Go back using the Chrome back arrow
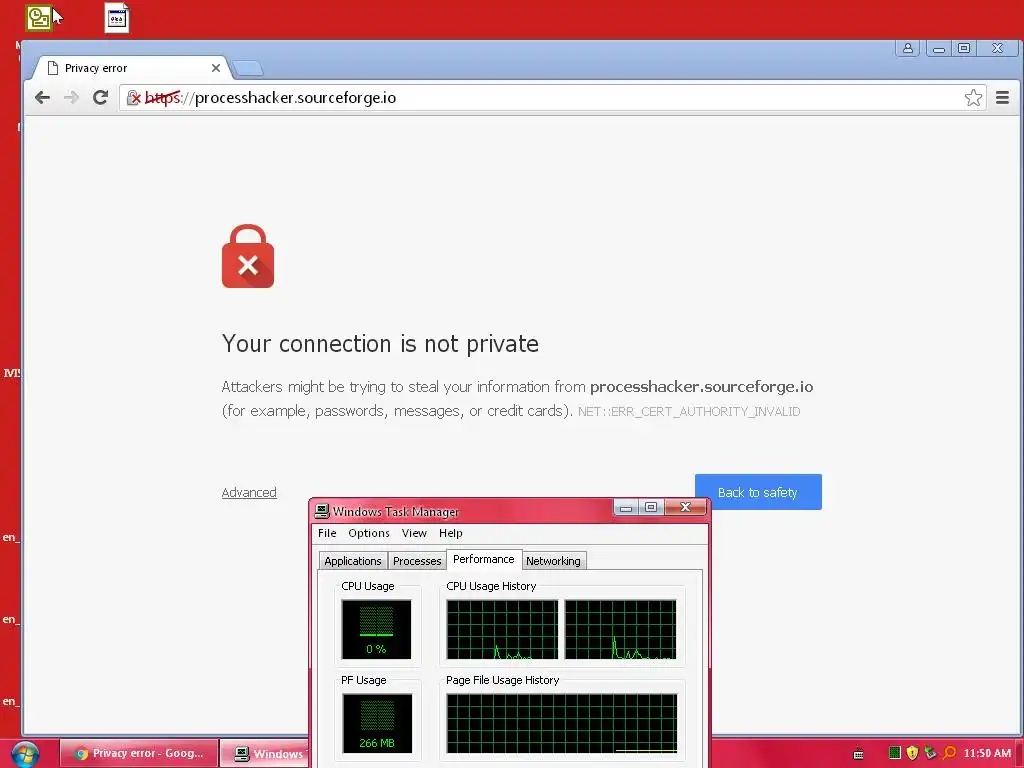 pyautogui.click(x=42, y=98)
